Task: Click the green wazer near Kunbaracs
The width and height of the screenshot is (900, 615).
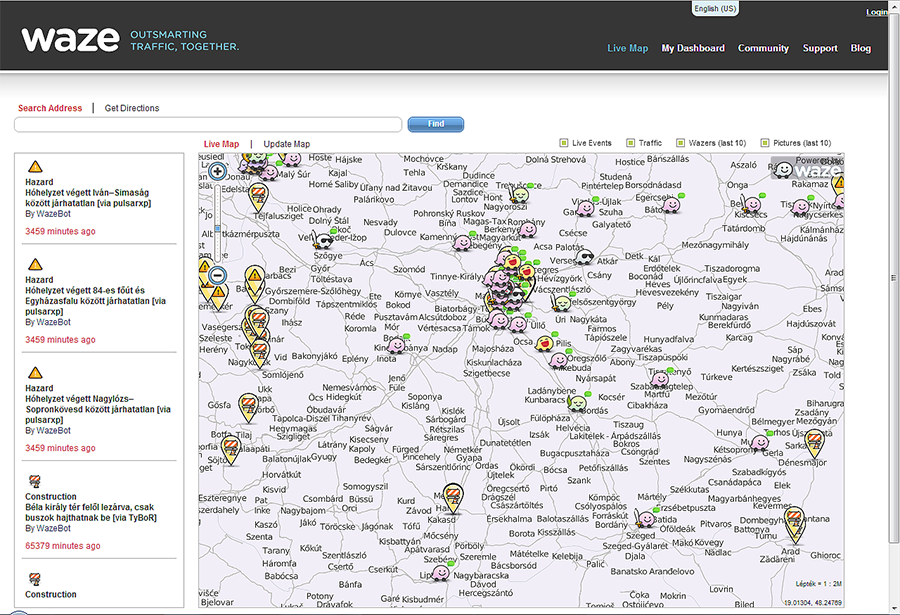Action: pos(577,403)
